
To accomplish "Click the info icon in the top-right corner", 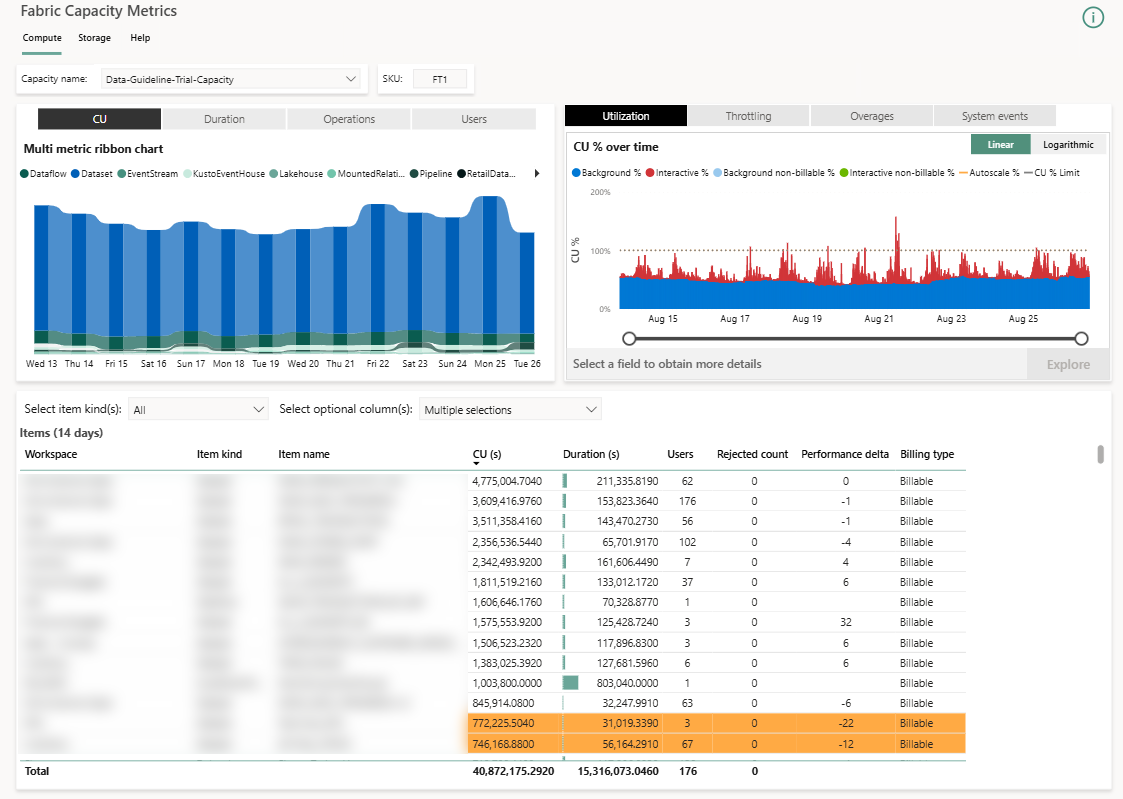I will point(1093,18).
